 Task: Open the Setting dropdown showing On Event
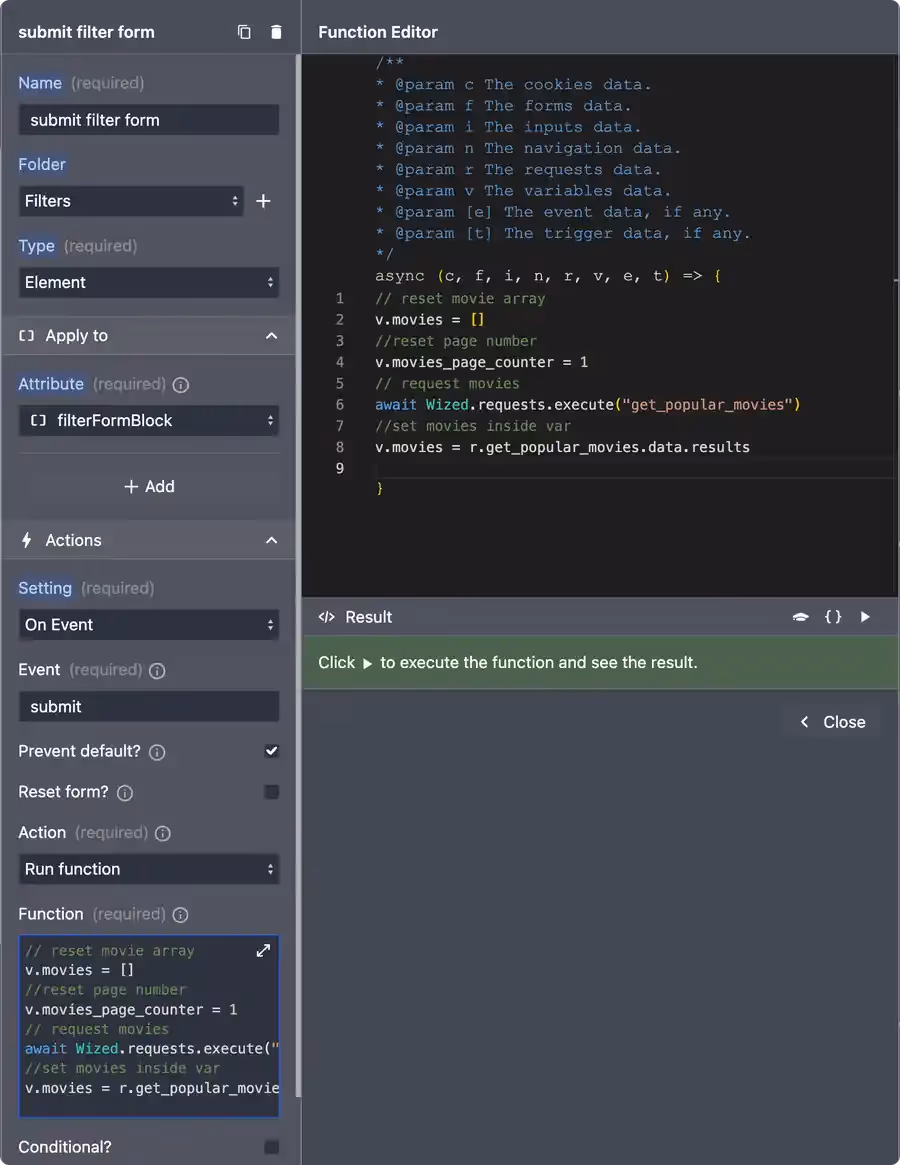[x=148, y=623]
